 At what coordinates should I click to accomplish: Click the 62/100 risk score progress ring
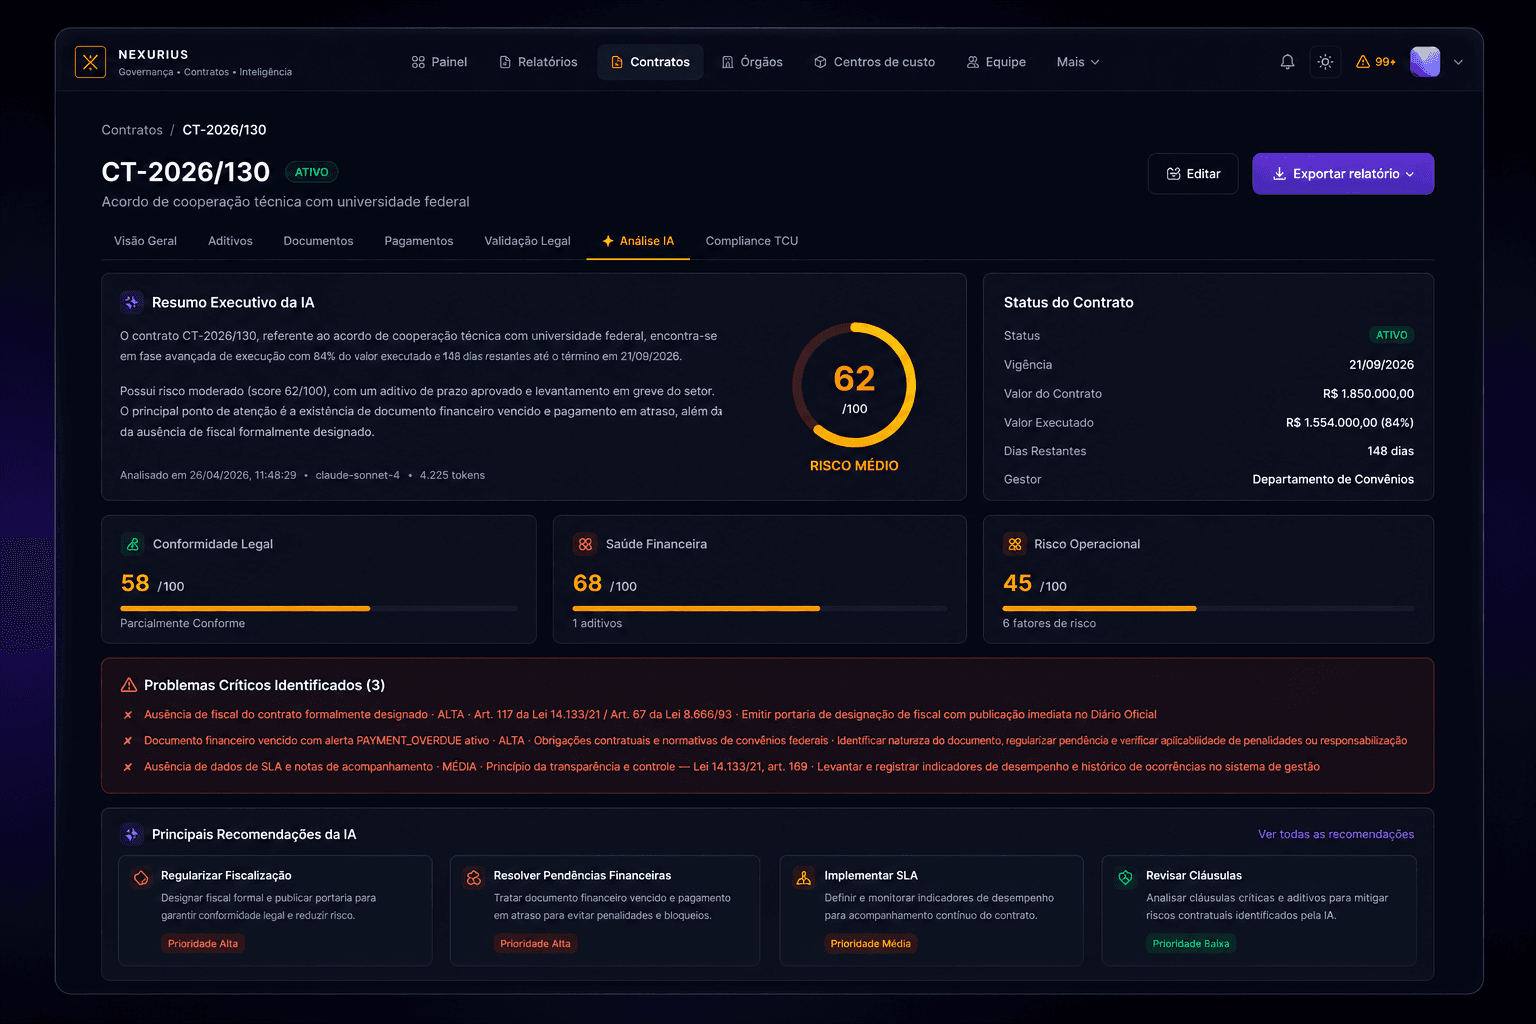click(x=855, y=385)
